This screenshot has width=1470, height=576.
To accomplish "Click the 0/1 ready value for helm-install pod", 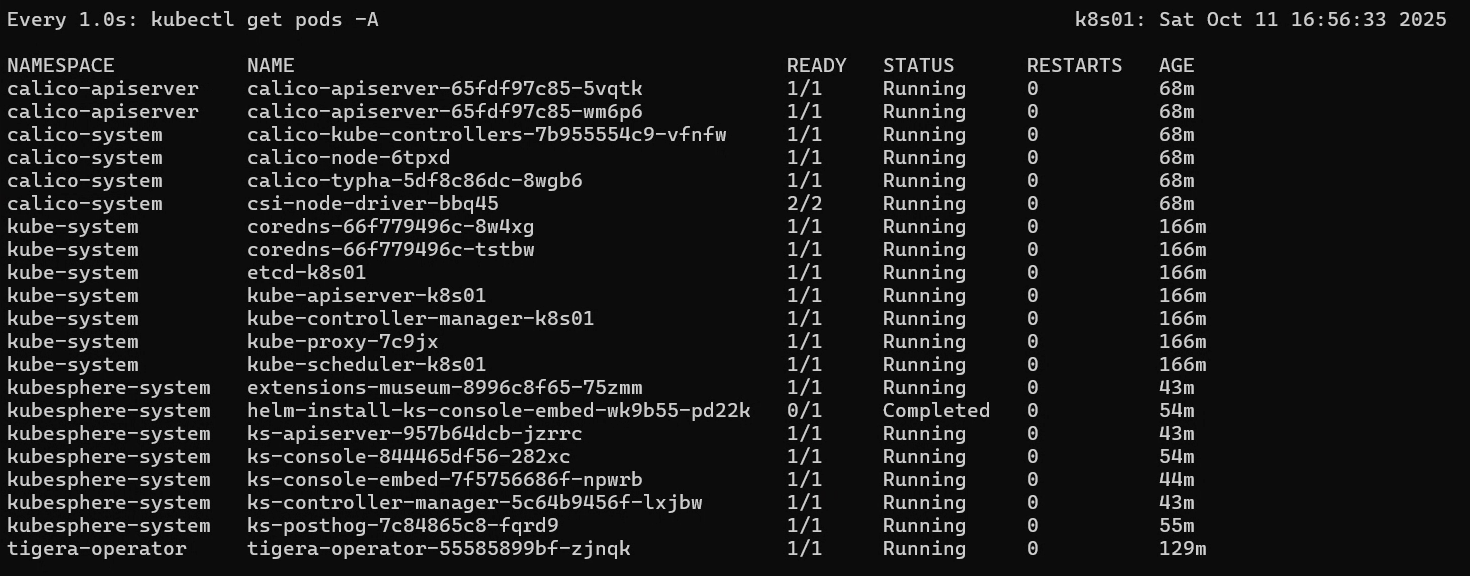I will click(x=804, y=411).
